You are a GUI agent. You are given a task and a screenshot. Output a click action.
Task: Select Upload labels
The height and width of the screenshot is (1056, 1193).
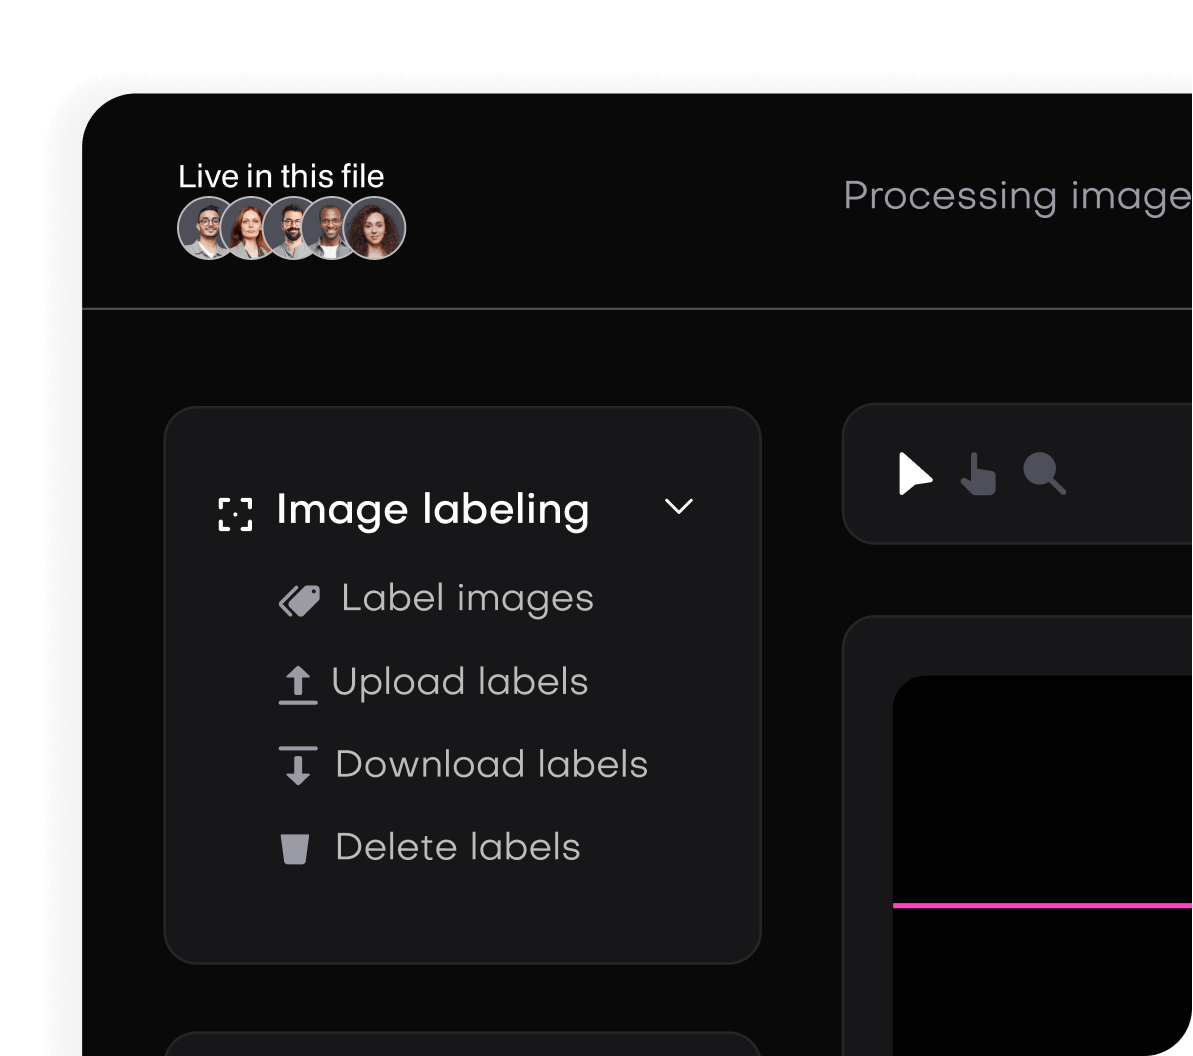460,681
